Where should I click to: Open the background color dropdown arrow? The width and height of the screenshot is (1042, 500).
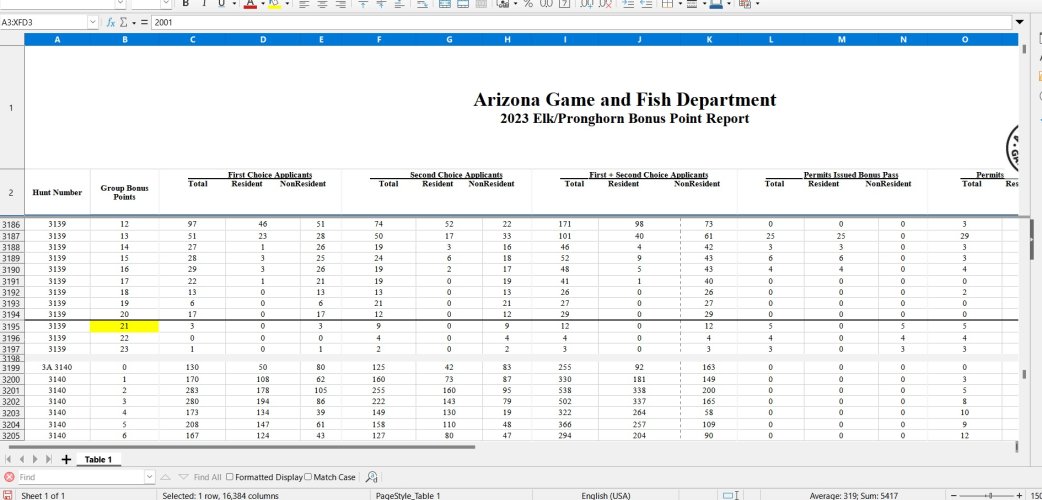click(x=728, y=3)
